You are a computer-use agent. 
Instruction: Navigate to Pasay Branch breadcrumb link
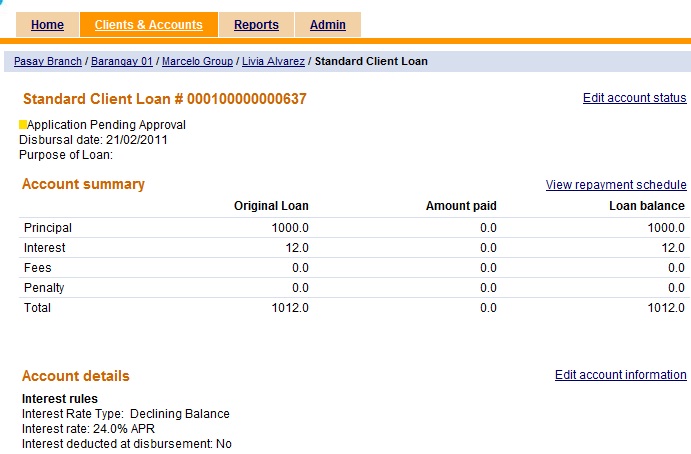49,62
